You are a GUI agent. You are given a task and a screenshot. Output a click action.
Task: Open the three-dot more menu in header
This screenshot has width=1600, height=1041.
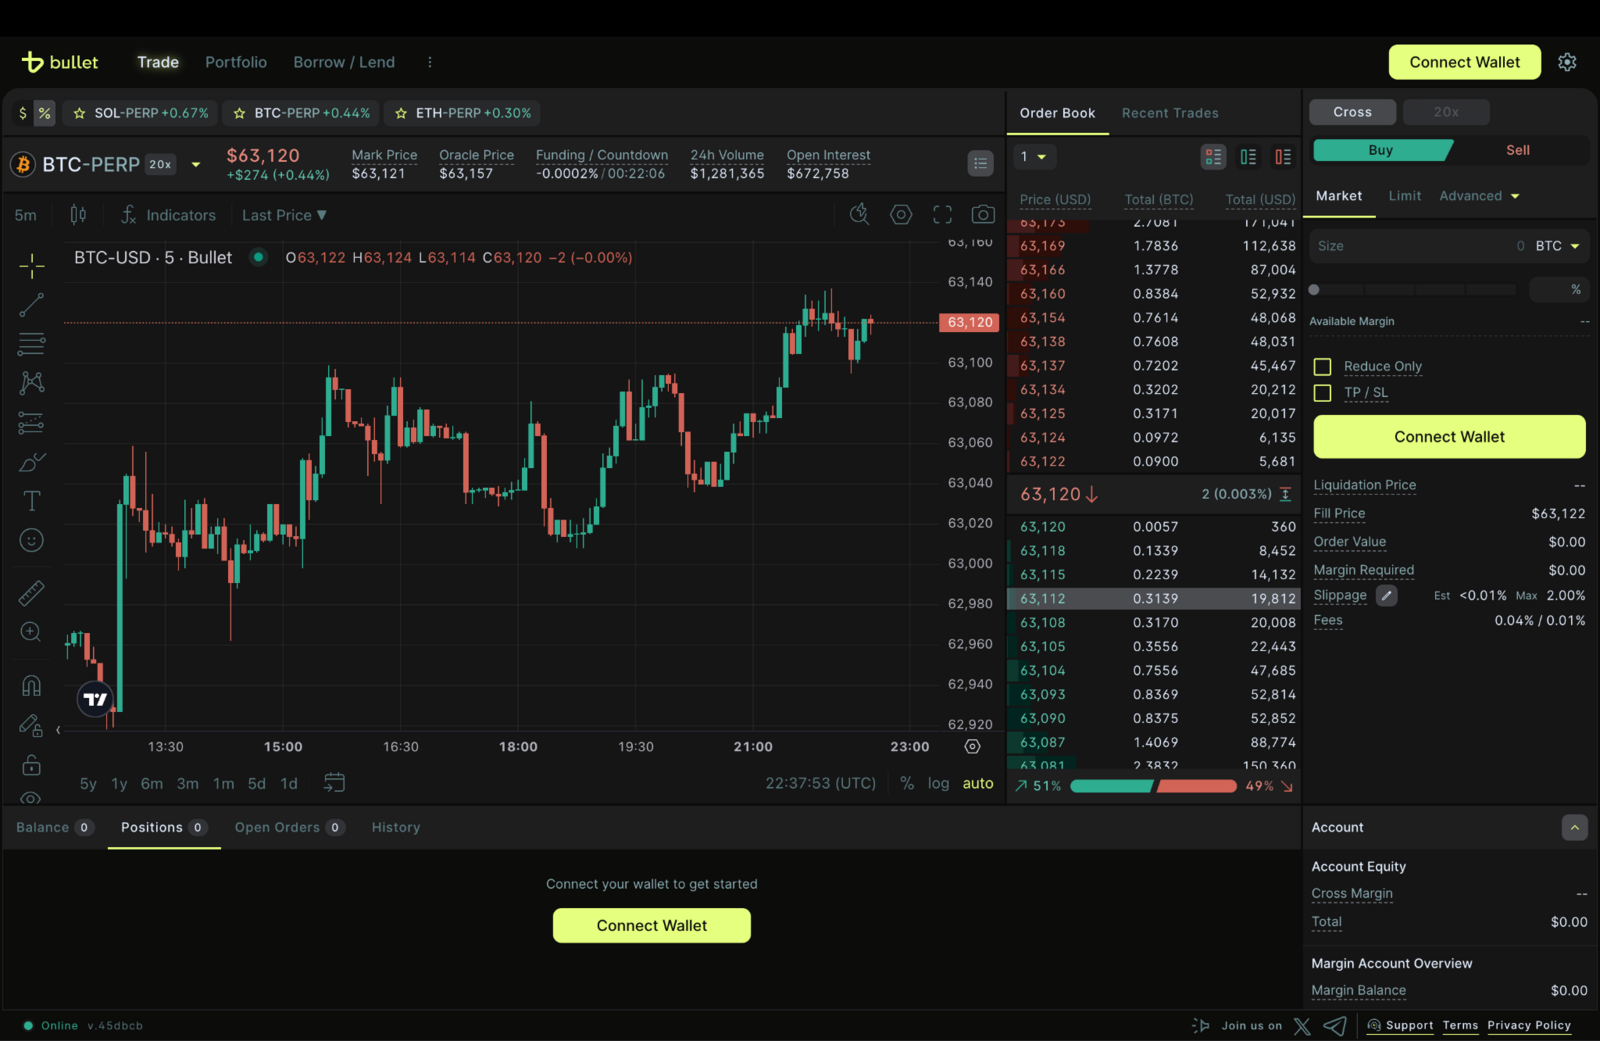(x=430, y=62)
